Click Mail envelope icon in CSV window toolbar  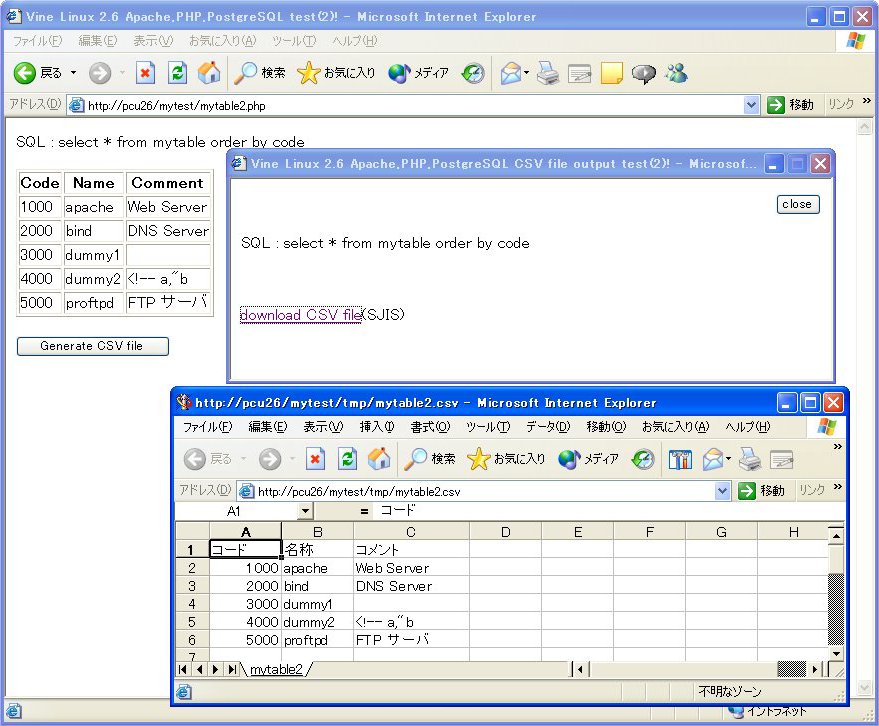pos(713,459)
